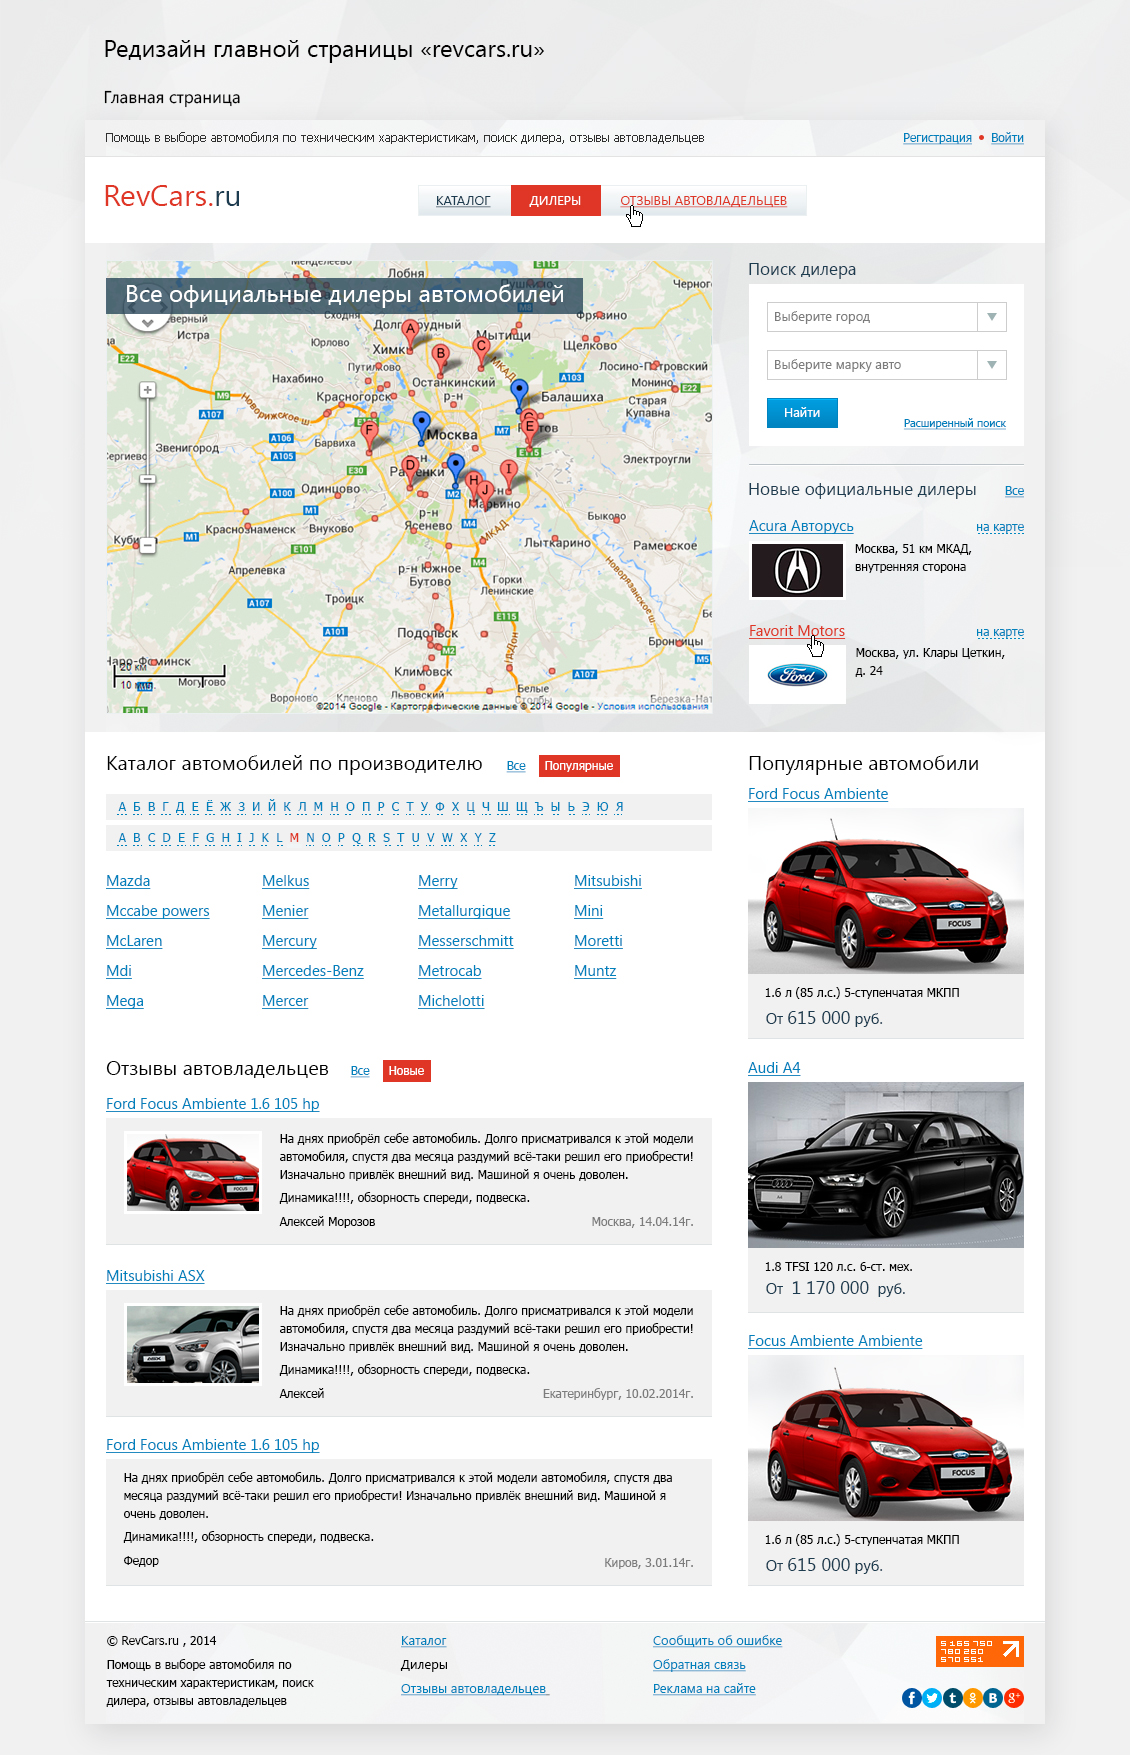Click the Ford logo image
Screen dimensions: 1130x1755
[797, 675]
